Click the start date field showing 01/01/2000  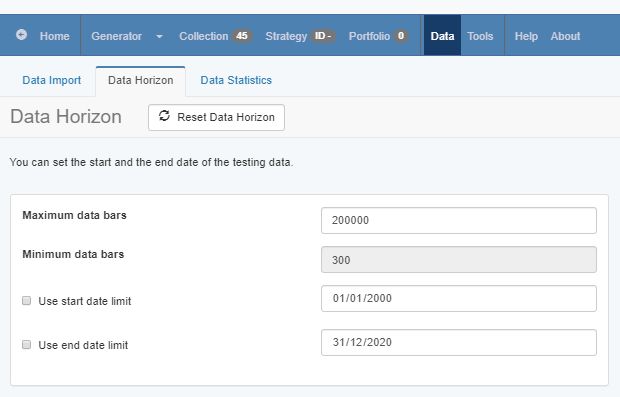[459, 299]
